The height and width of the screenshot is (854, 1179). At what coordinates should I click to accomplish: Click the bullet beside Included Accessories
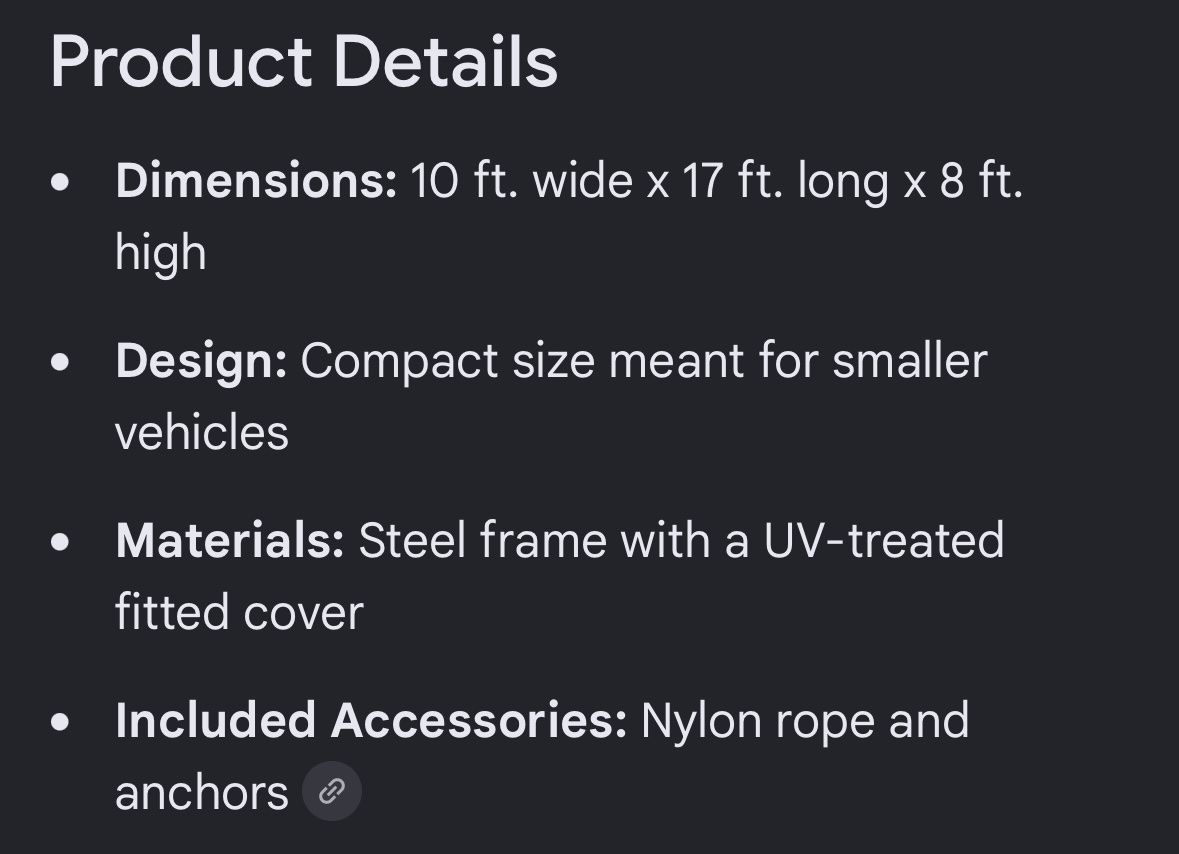pos(60,722)
